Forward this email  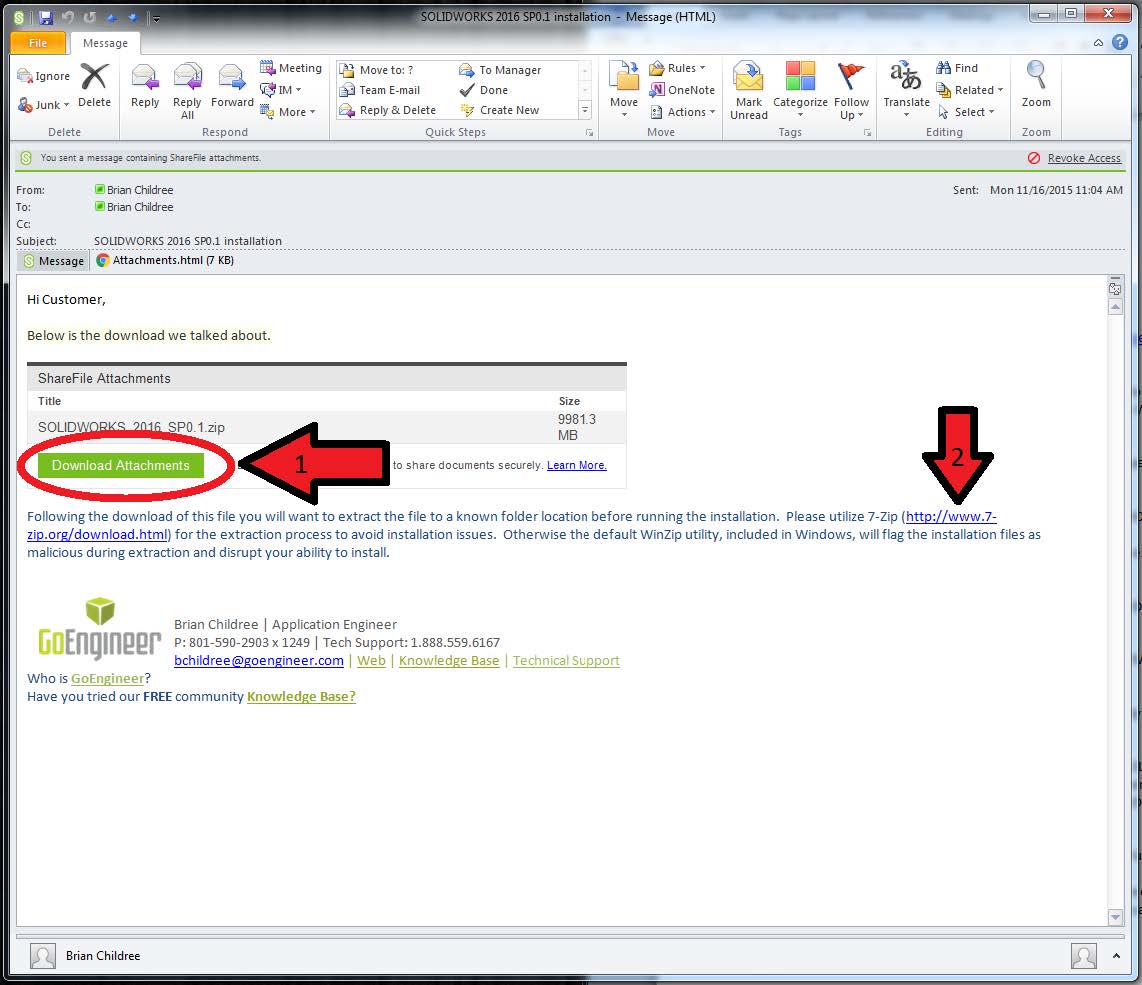[x=232, y=86]
